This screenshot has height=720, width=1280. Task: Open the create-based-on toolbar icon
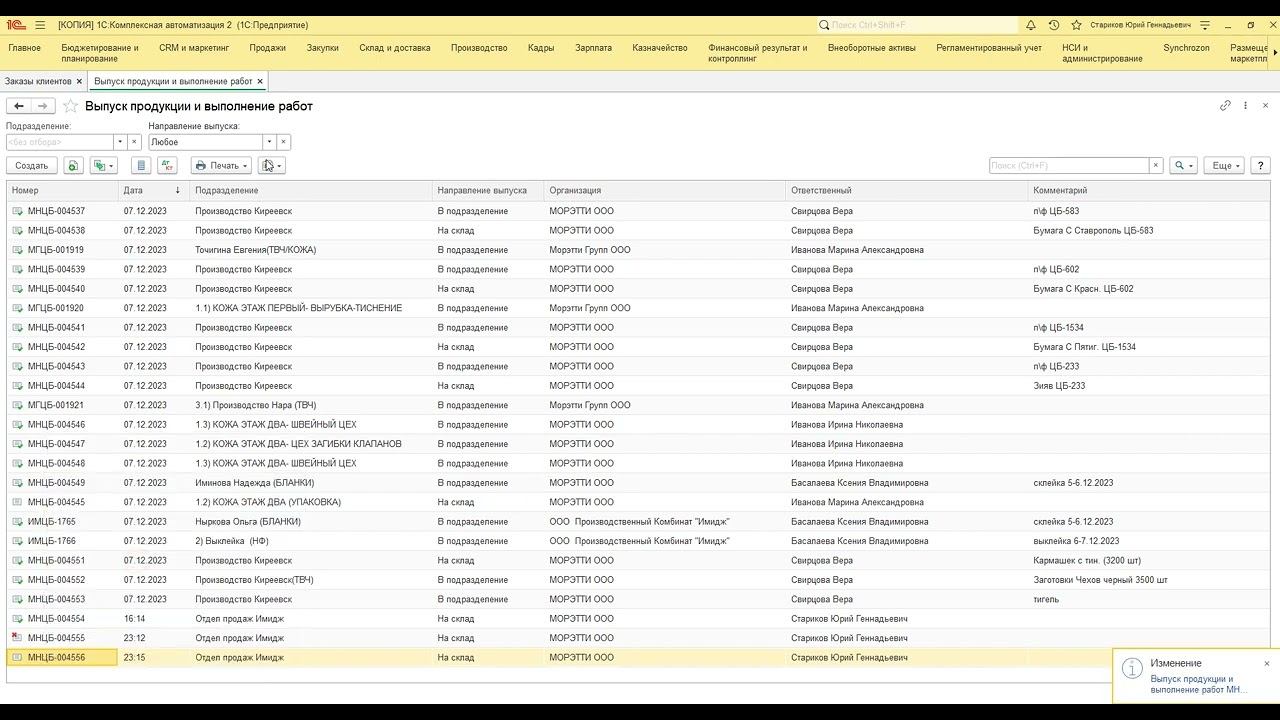point(103,166)
